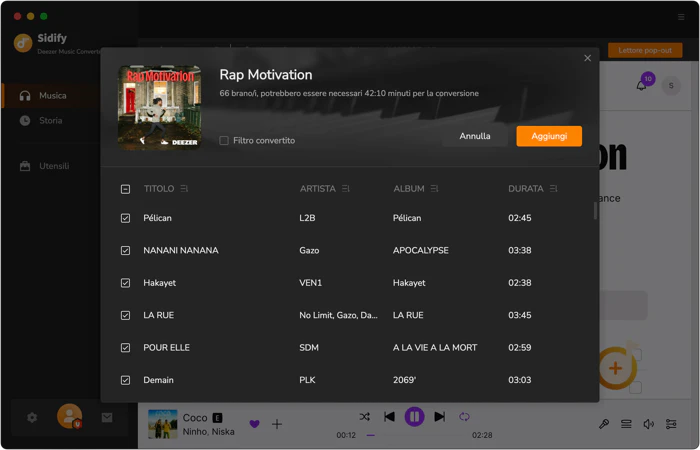Click artist name Gazo
This screenshot has width=700, height=450.
(x=309, y=250)
